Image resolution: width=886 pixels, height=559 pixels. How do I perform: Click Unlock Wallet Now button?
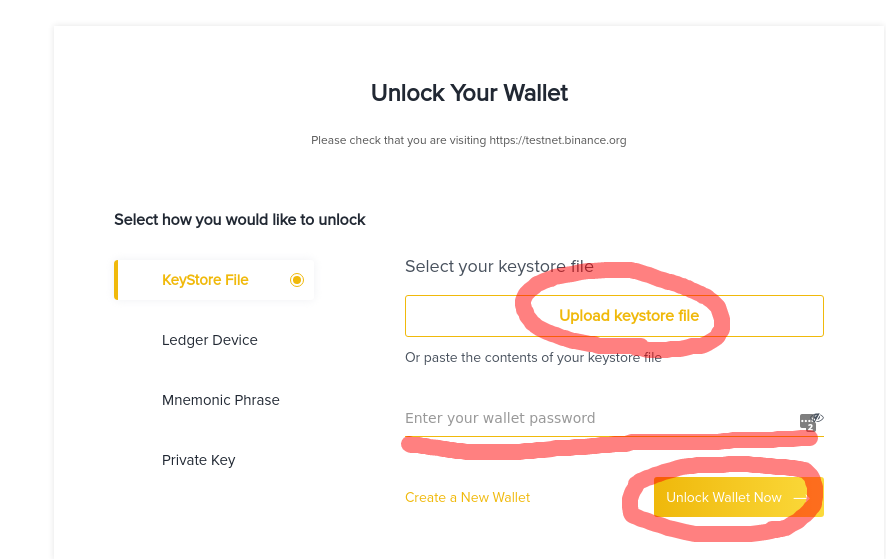(x=724, y=497)
